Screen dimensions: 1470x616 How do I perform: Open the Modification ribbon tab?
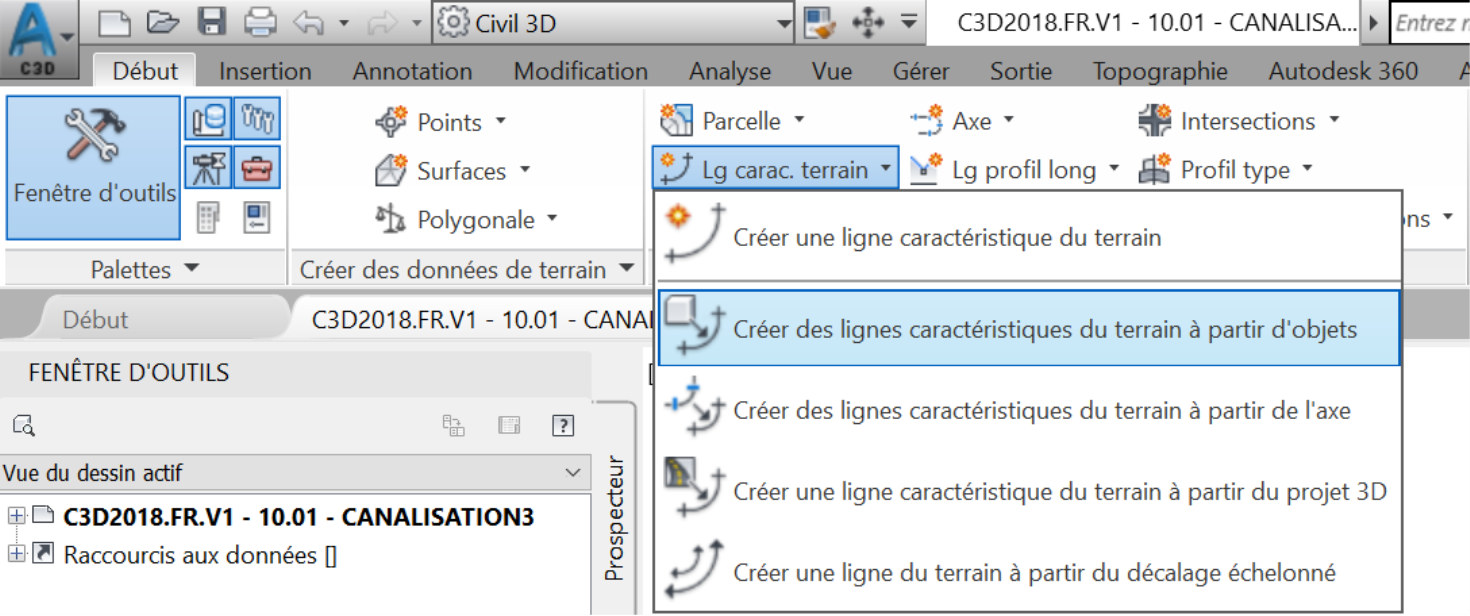pos(581,71)
